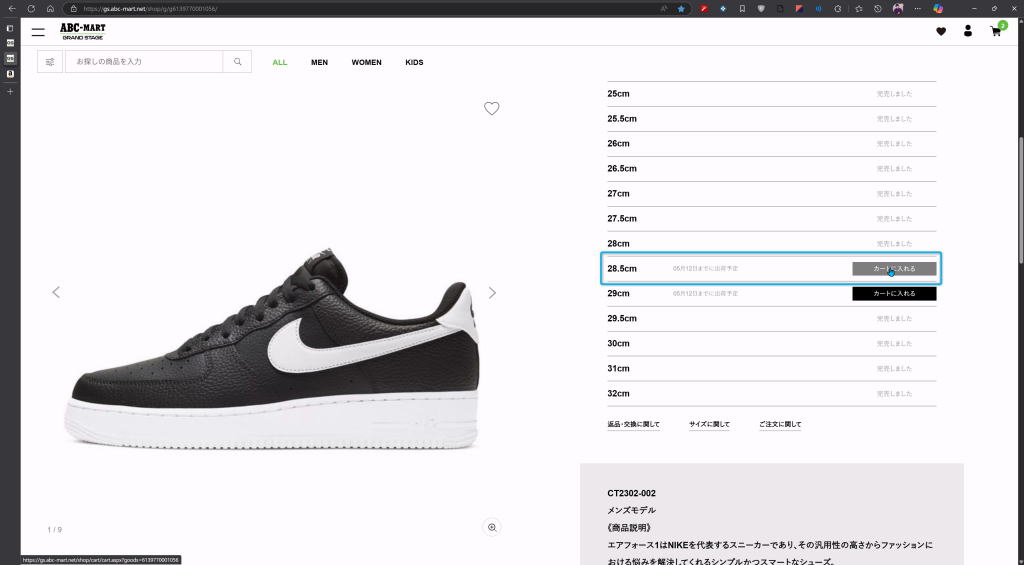
Task: Open the account profile icon in header
Action: click(968, 31)
